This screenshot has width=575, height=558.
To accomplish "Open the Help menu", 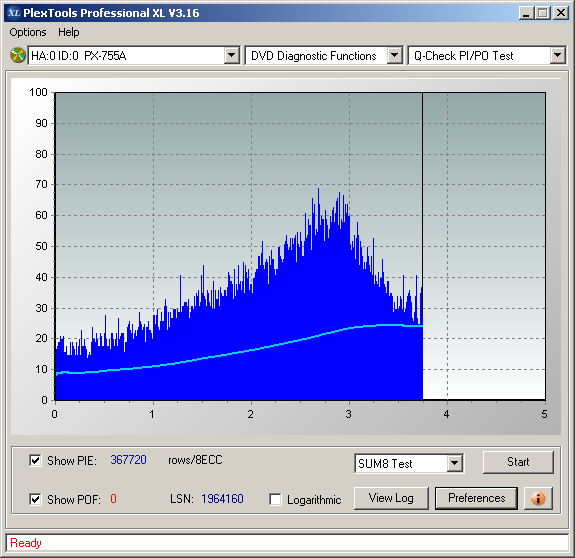I will (x=69, y=32).
